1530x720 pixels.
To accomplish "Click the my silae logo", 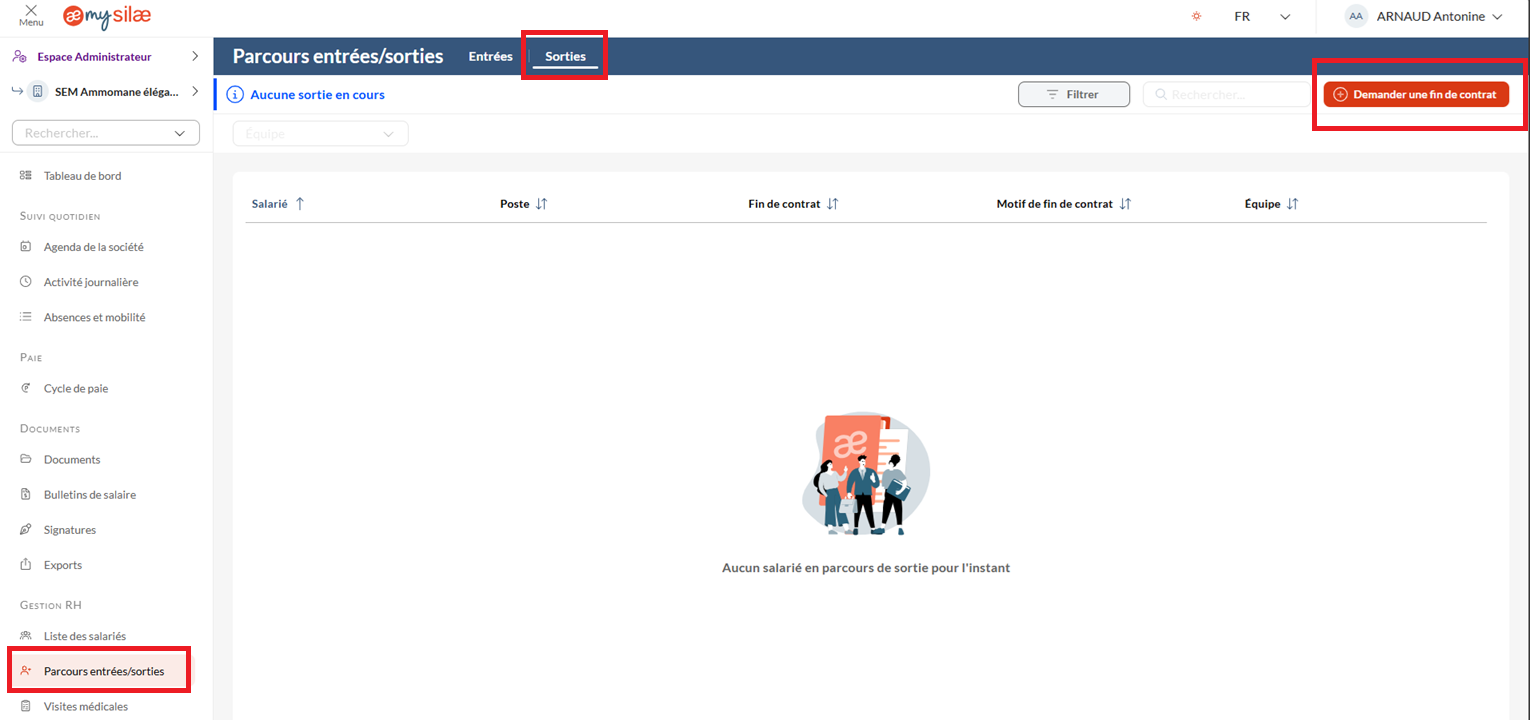I will coord(108,17).
